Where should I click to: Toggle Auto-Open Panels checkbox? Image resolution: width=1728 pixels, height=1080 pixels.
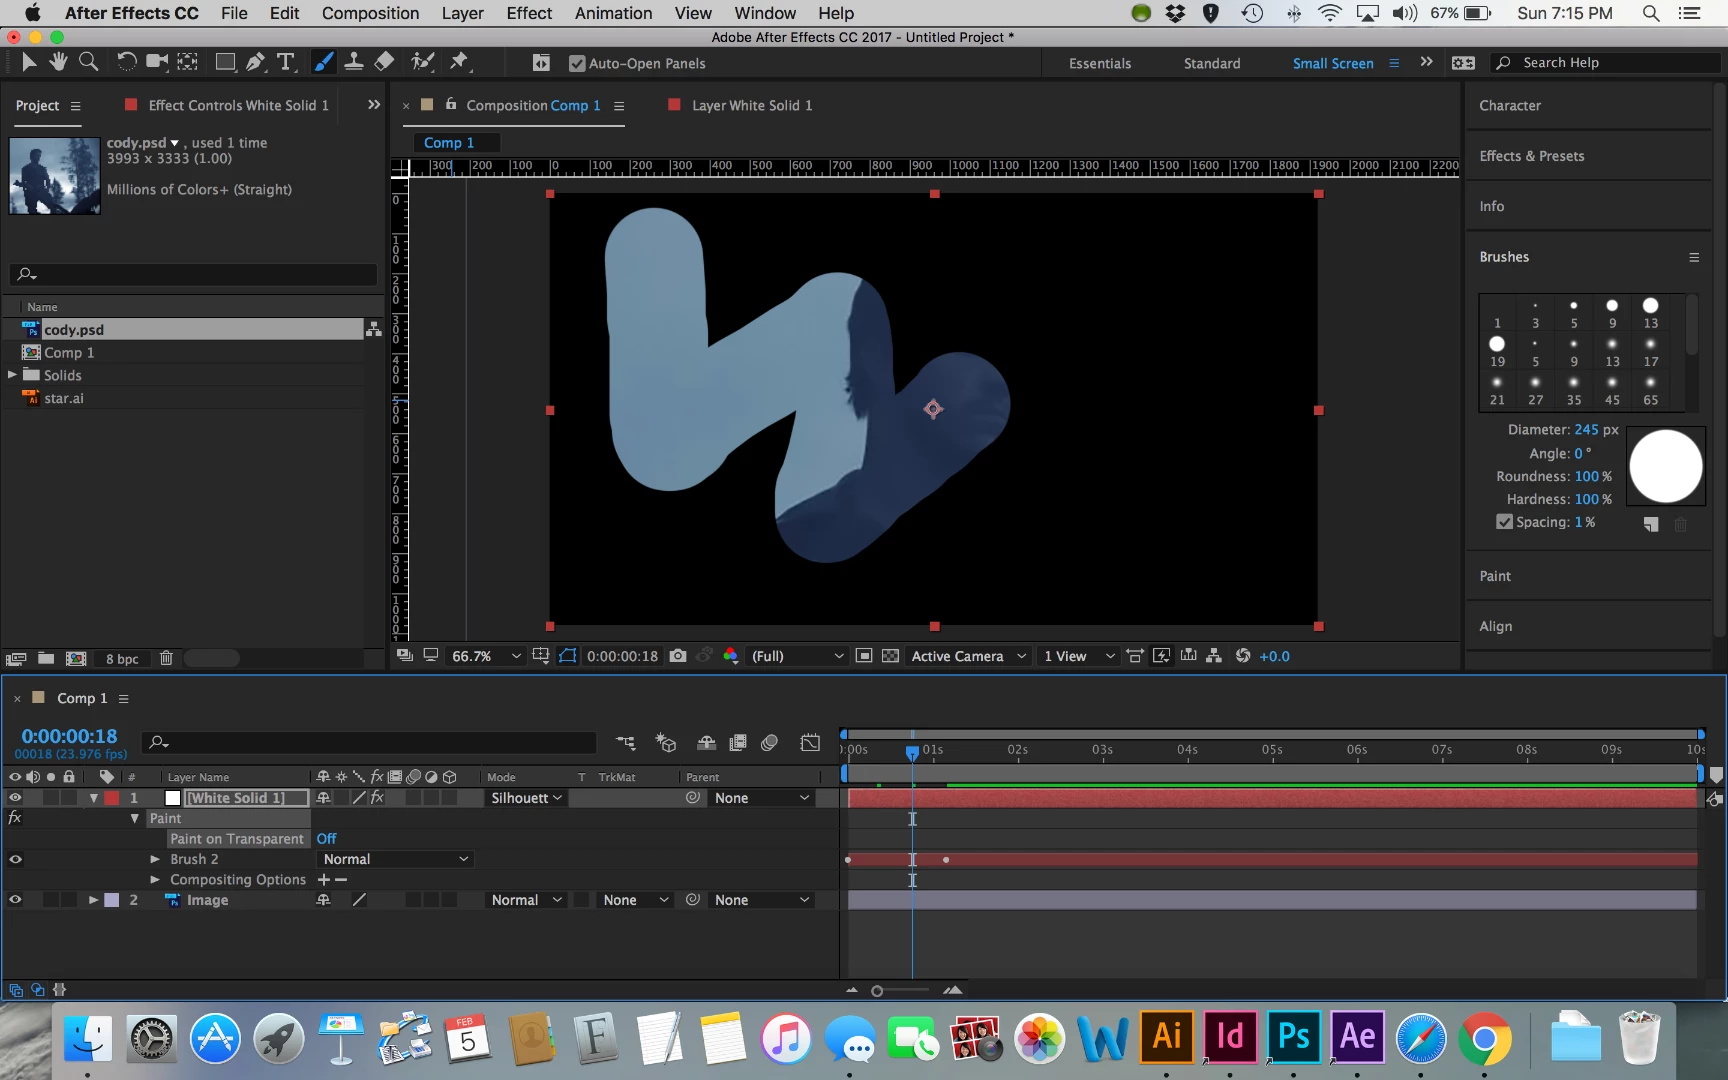click(576, 63)
